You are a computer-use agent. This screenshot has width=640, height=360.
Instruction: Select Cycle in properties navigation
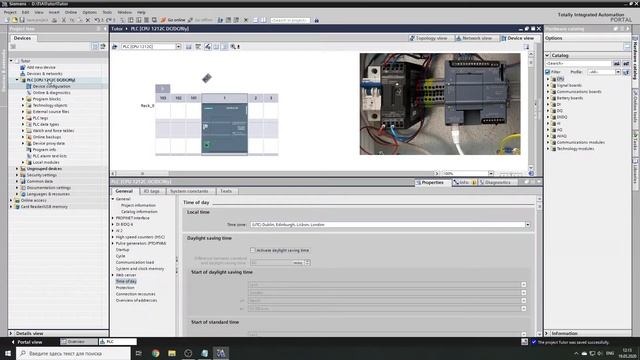coord(120,256)
